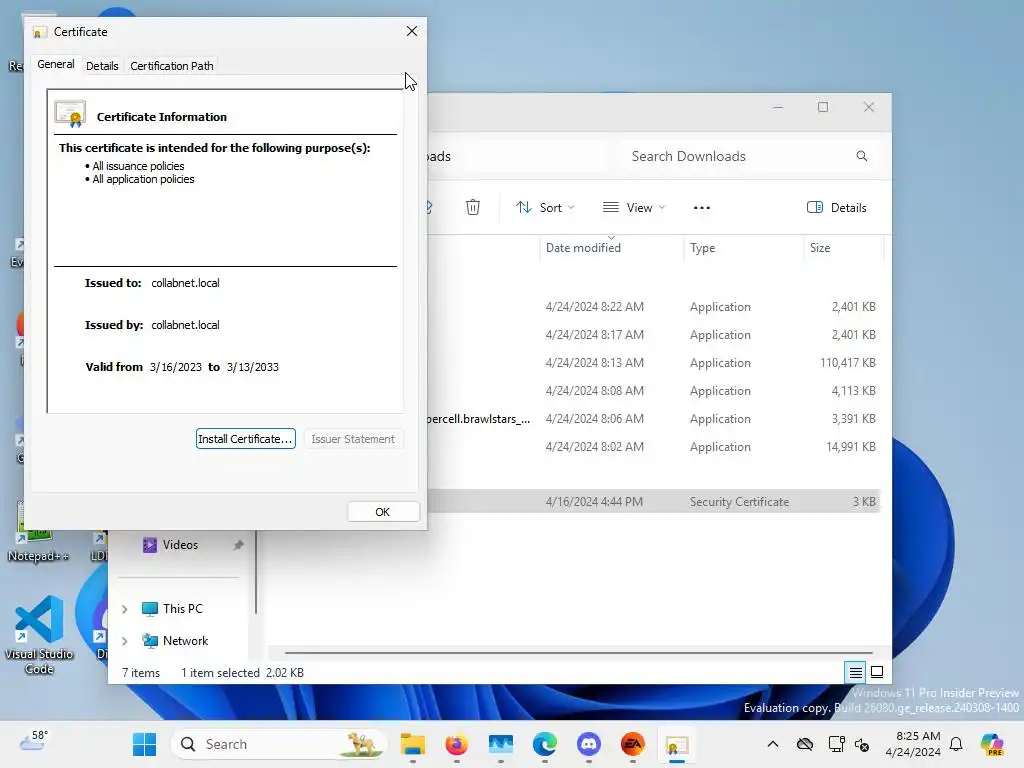Select the 14,991 KB application row
This screenshot has height=768, width=1024.
(x=653, y=447)
